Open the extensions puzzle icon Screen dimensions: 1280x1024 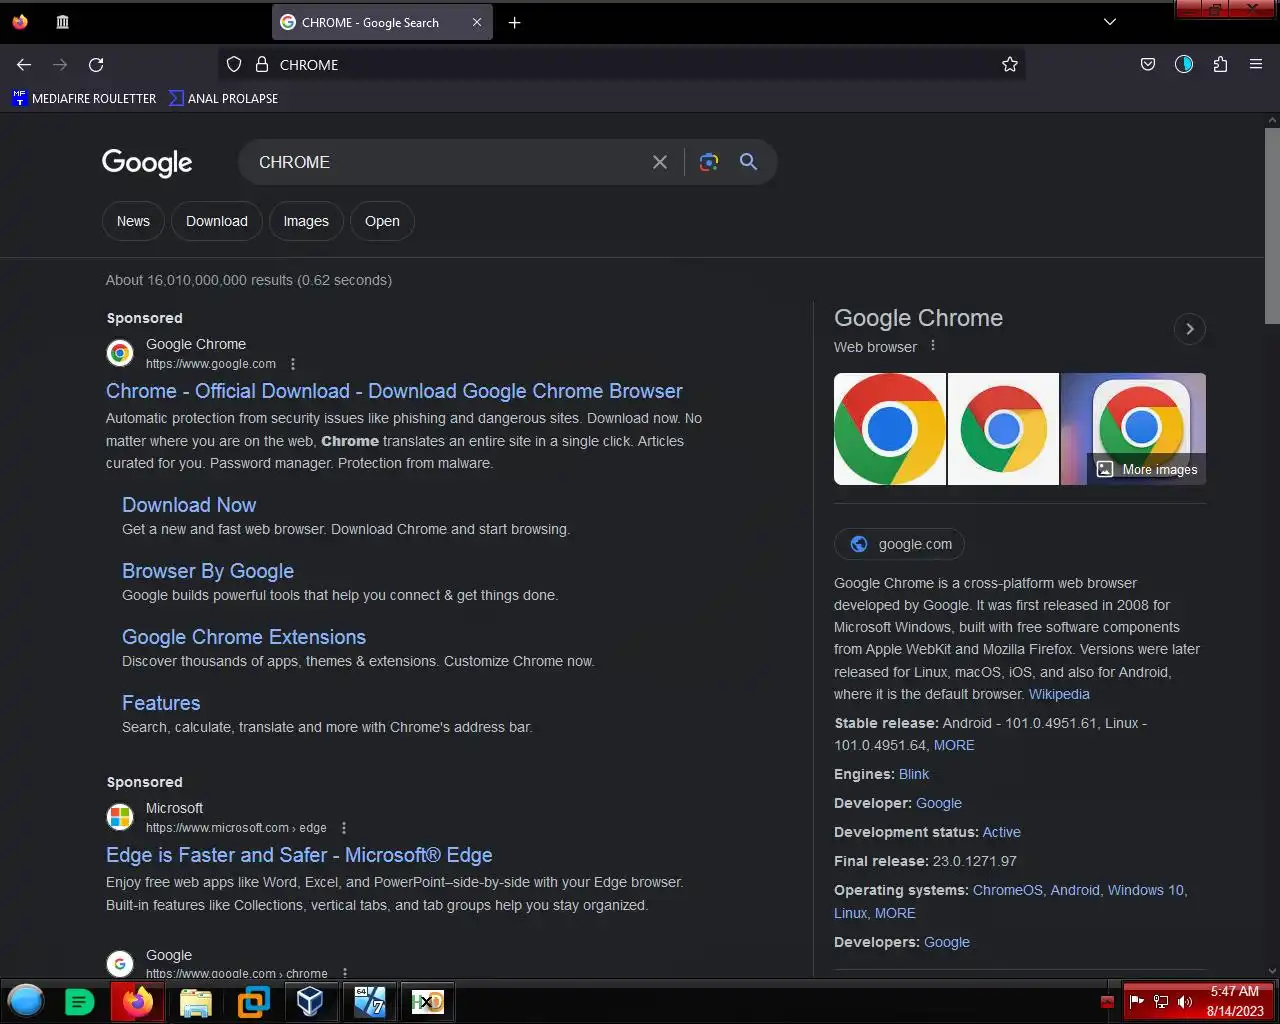tap(1220, 64)
